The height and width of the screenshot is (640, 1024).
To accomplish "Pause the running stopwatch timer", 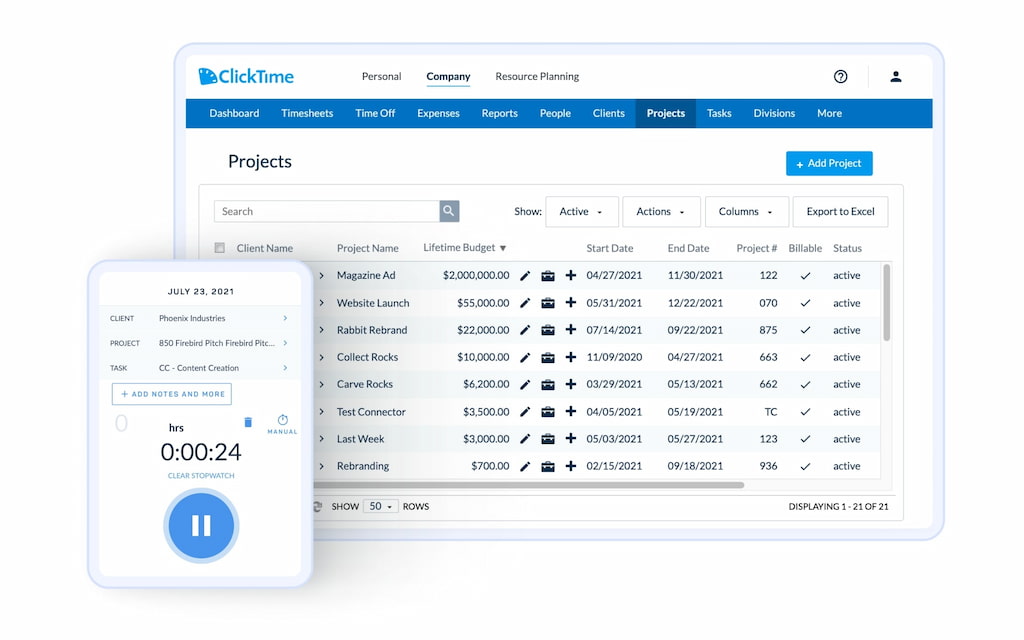I will coord(201,526).
